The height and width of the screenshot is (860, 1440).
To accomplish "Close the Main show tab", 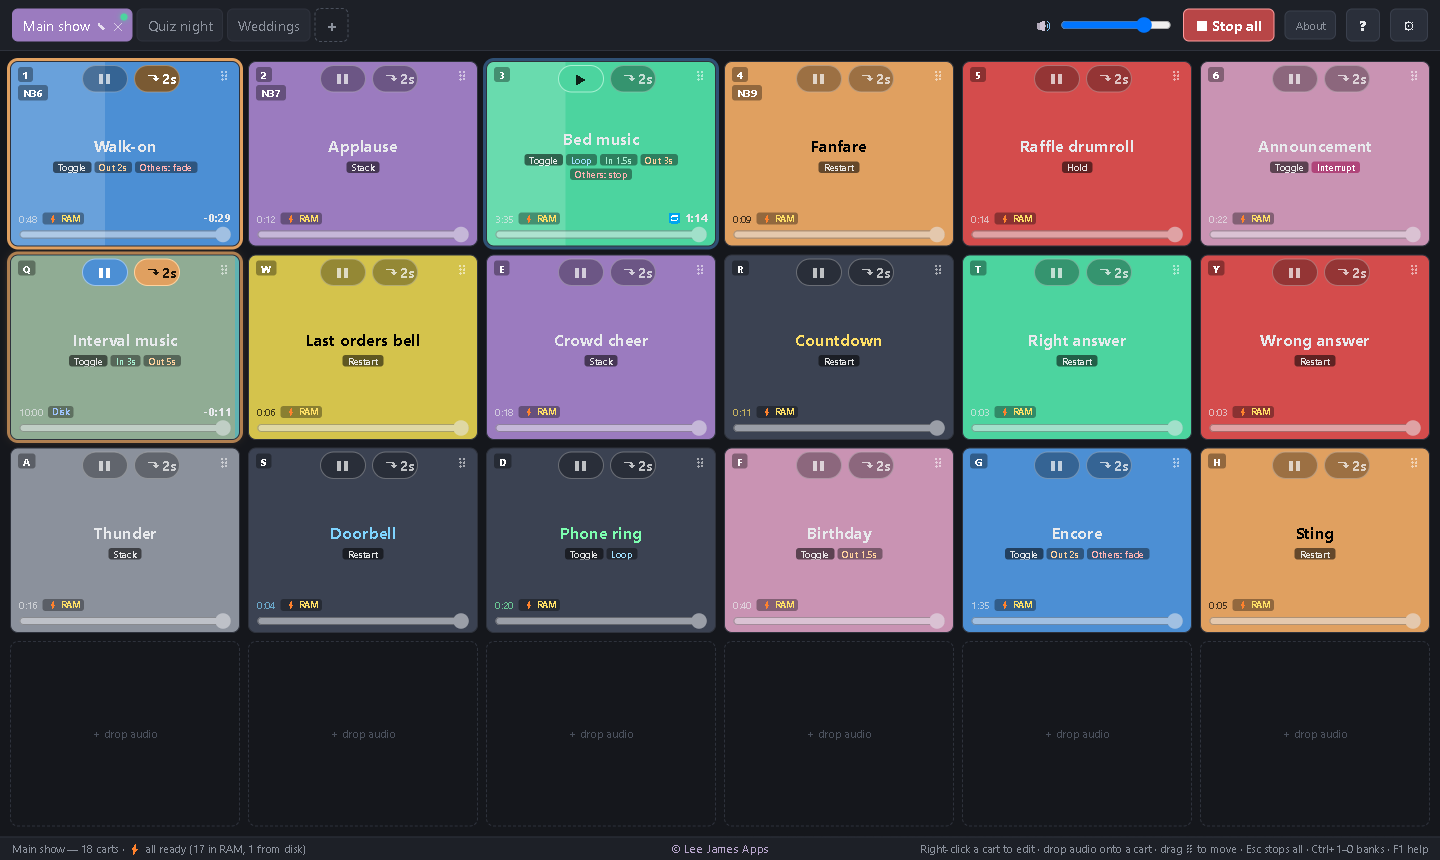I will pos(118,27).
